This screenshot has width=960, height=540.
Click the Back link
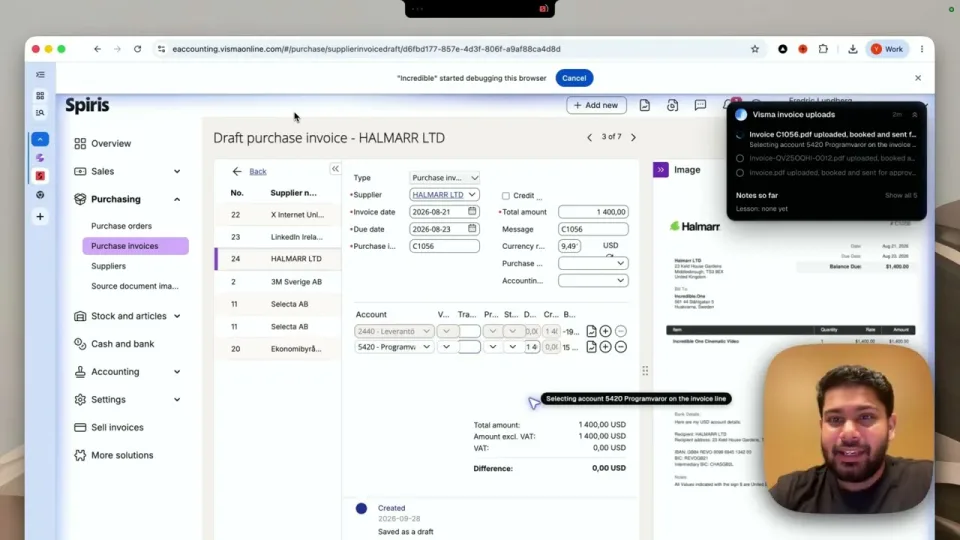(258, 171)
